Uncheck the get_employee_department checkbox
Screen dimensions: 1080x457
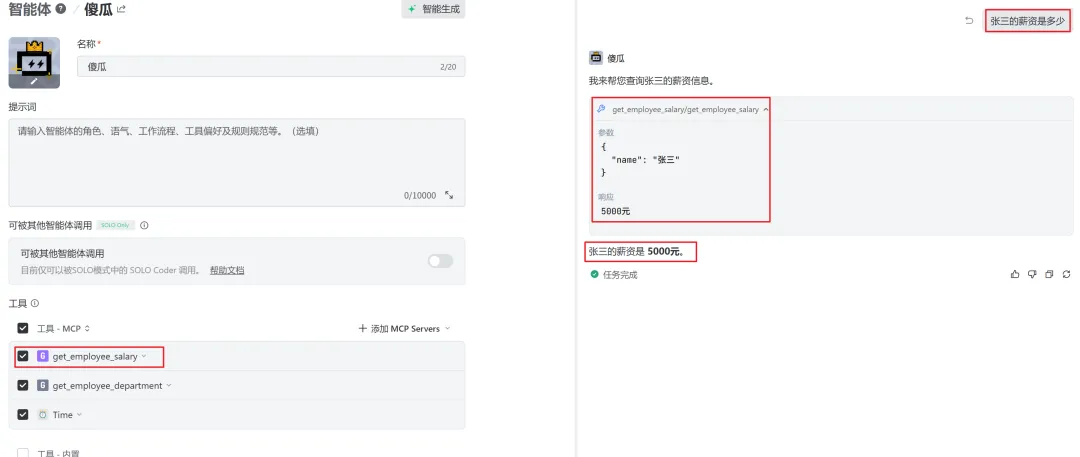pyautogui.click(x=23, y=385)
